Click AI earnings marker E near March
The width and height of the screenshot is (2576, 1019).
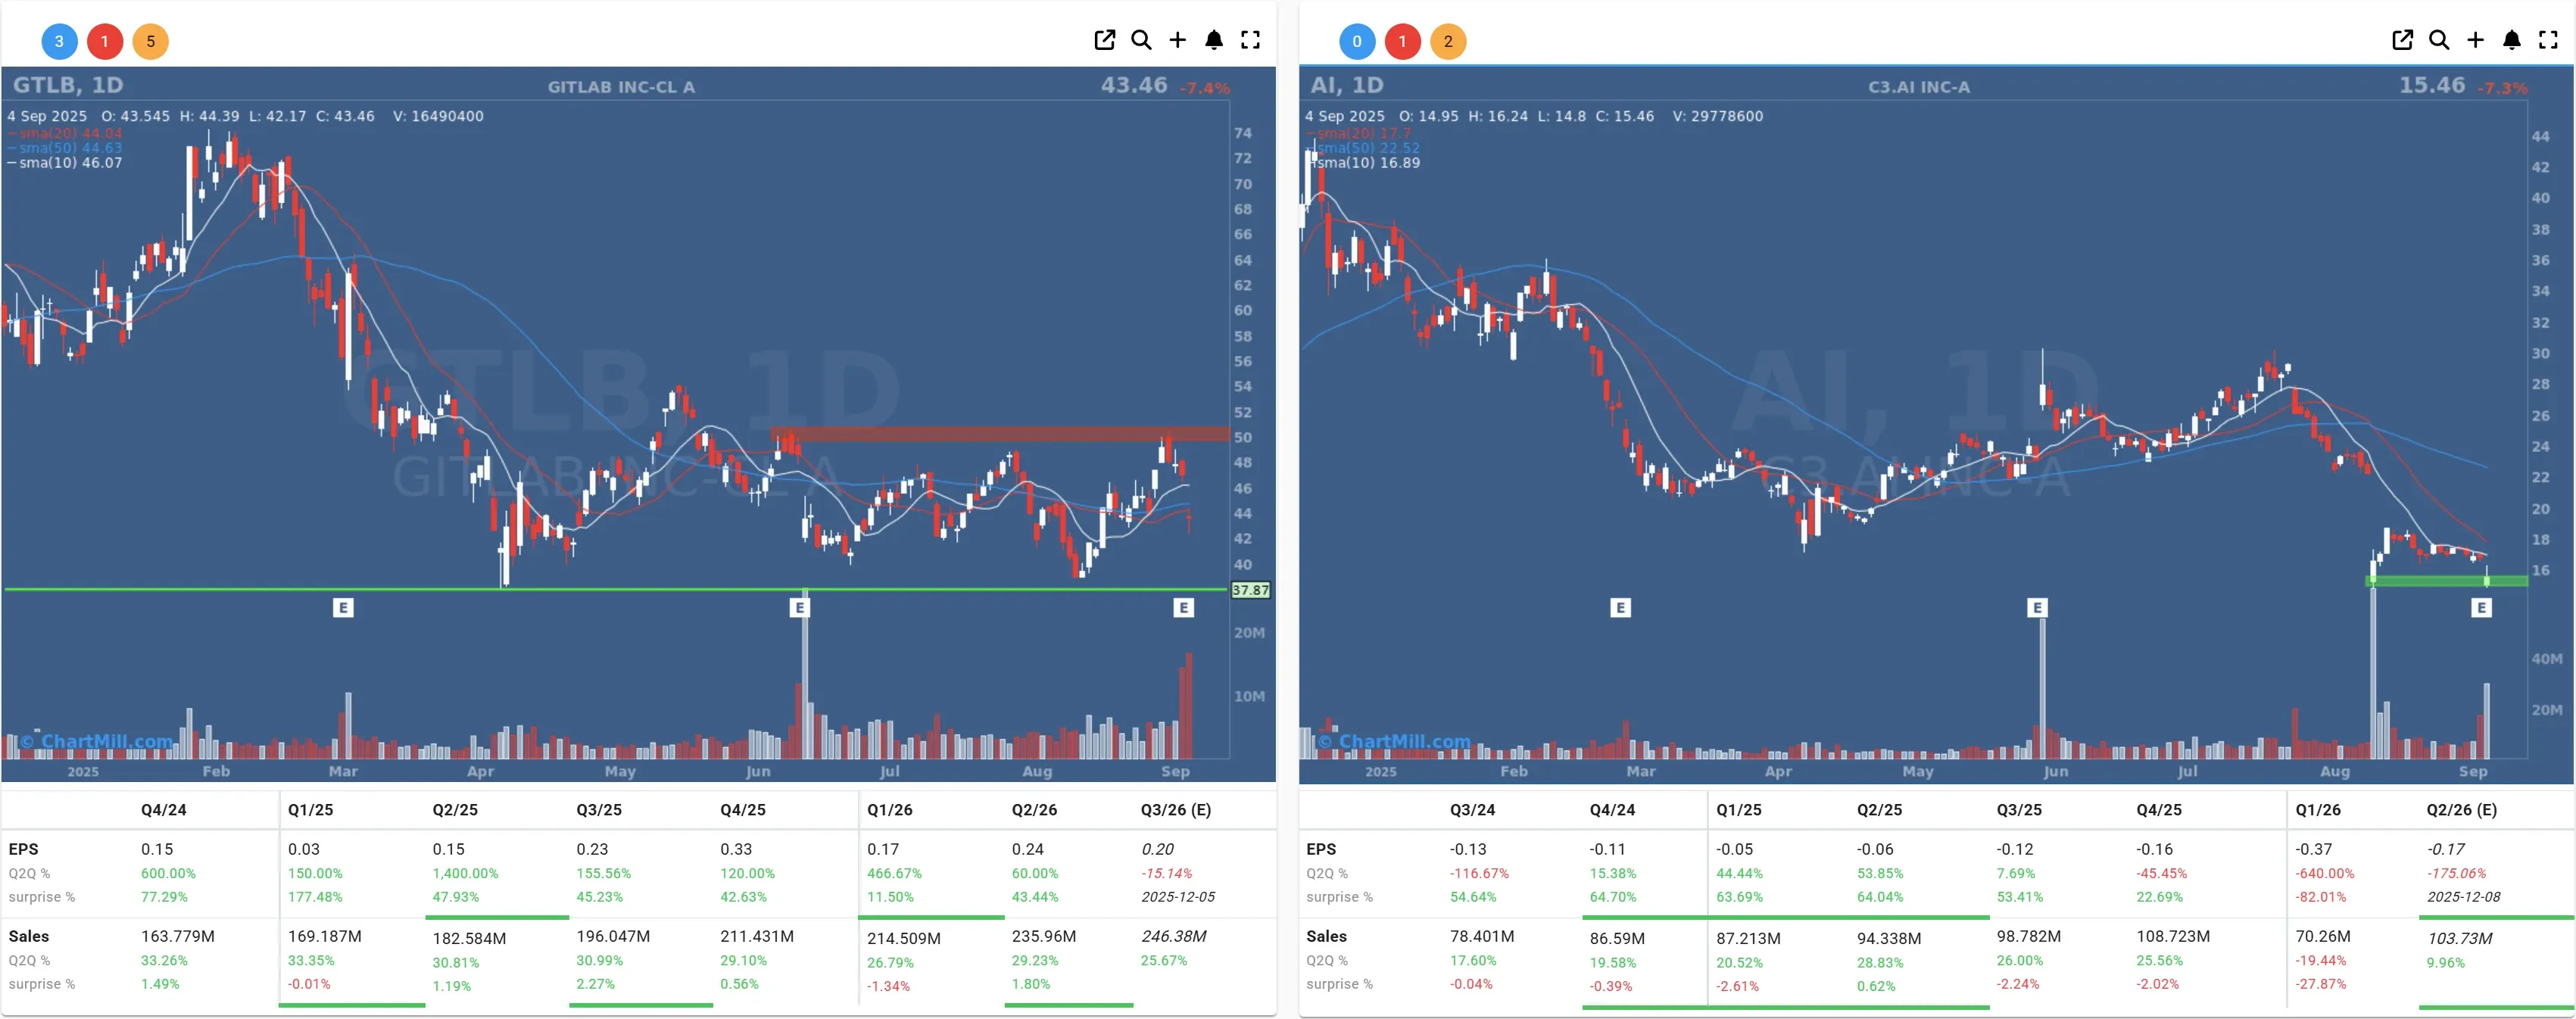point(1621,607)
